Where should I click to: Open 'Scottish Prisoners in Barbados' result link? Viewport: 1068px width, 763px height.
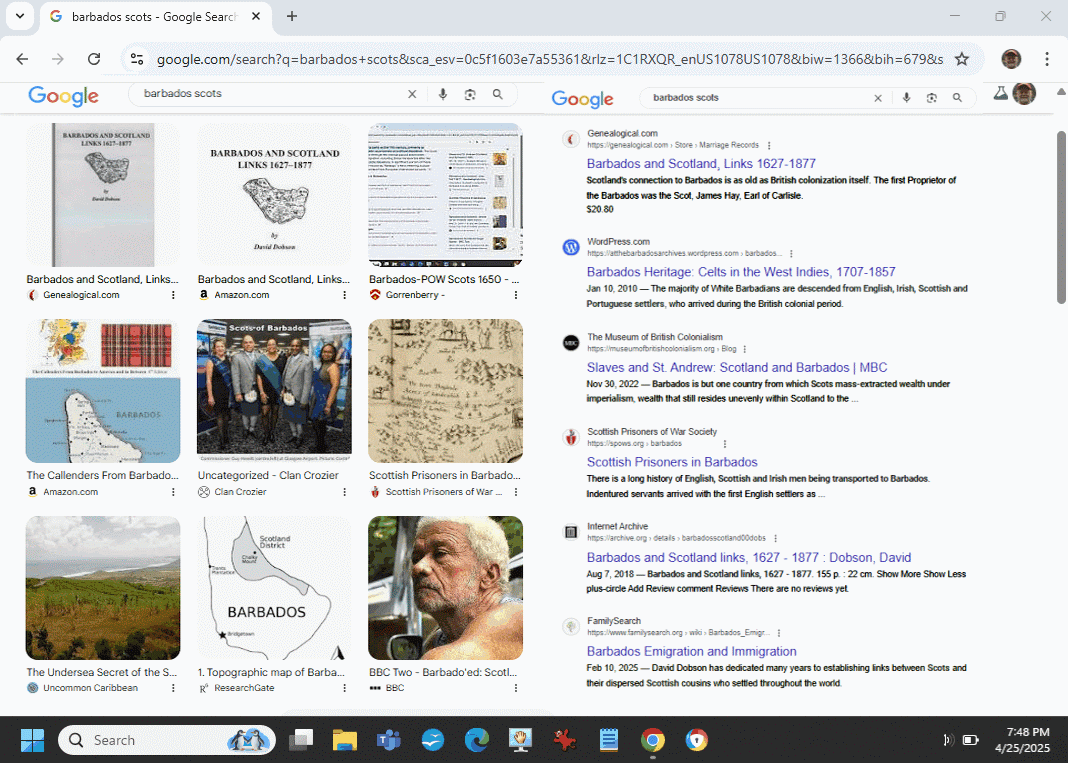click(x=672, y=462)
